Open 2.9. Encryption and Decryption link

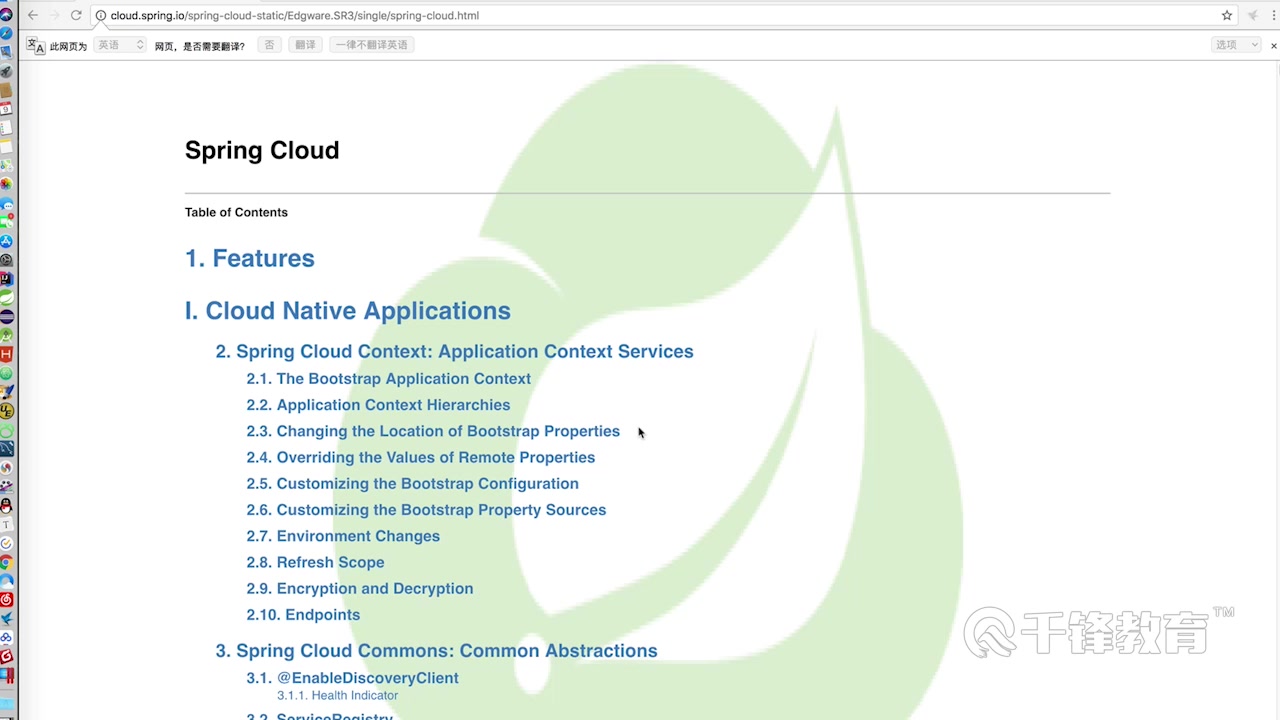click(360, 588)
